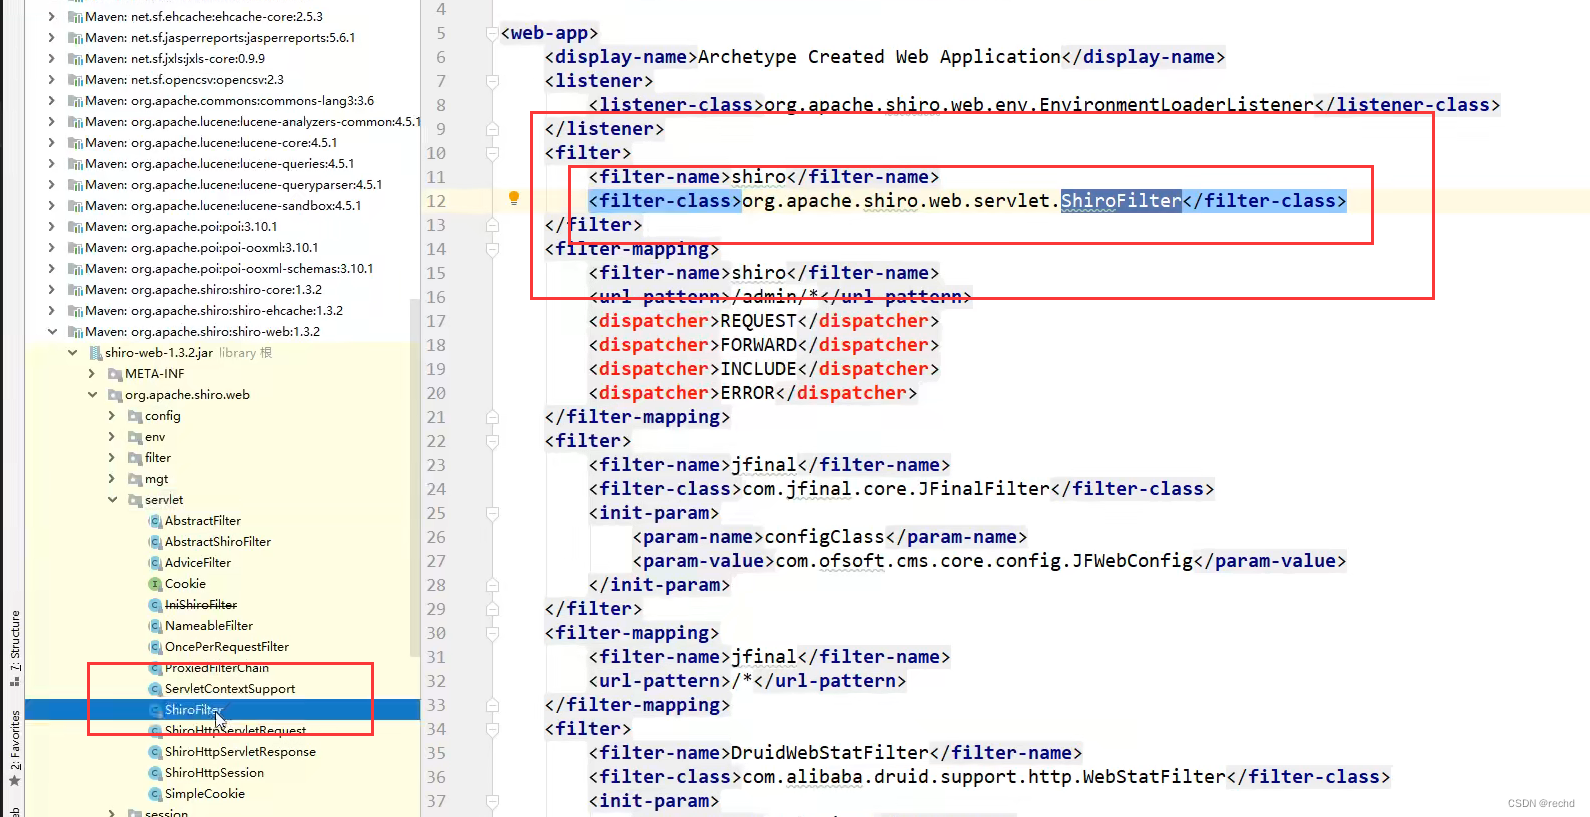Click the Maven shiro-core library icon
This screenshot has width=1590, height=817.
pos(75,290)
